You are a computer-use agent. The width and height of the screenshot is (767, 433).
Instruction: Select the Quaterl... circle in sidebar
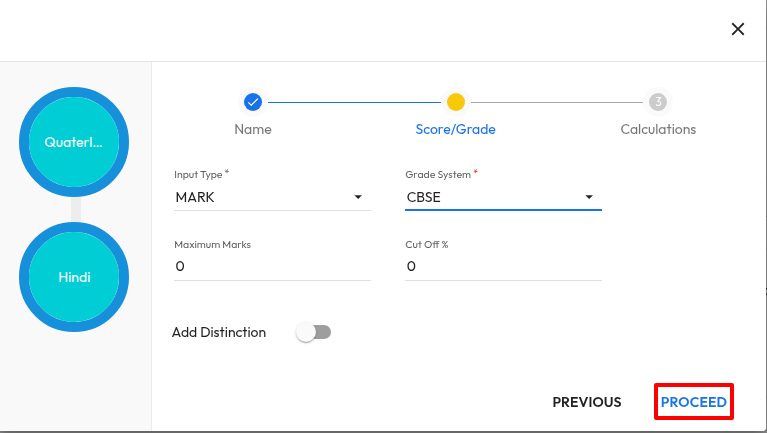click(74, 142)
